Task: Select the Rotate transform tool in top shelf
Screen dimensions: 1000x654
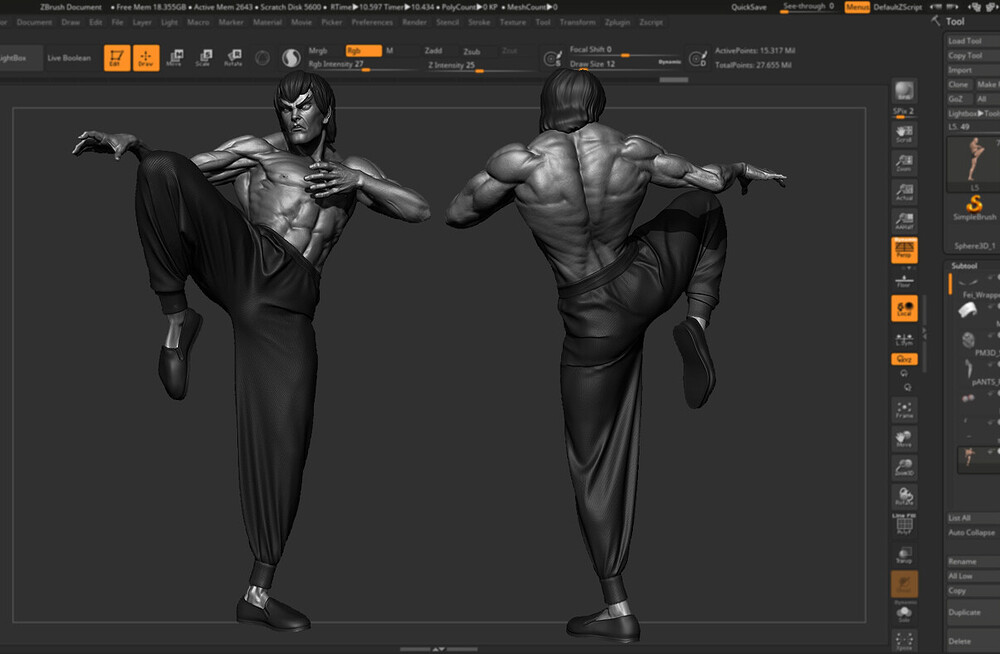Action: pos(233,58)
